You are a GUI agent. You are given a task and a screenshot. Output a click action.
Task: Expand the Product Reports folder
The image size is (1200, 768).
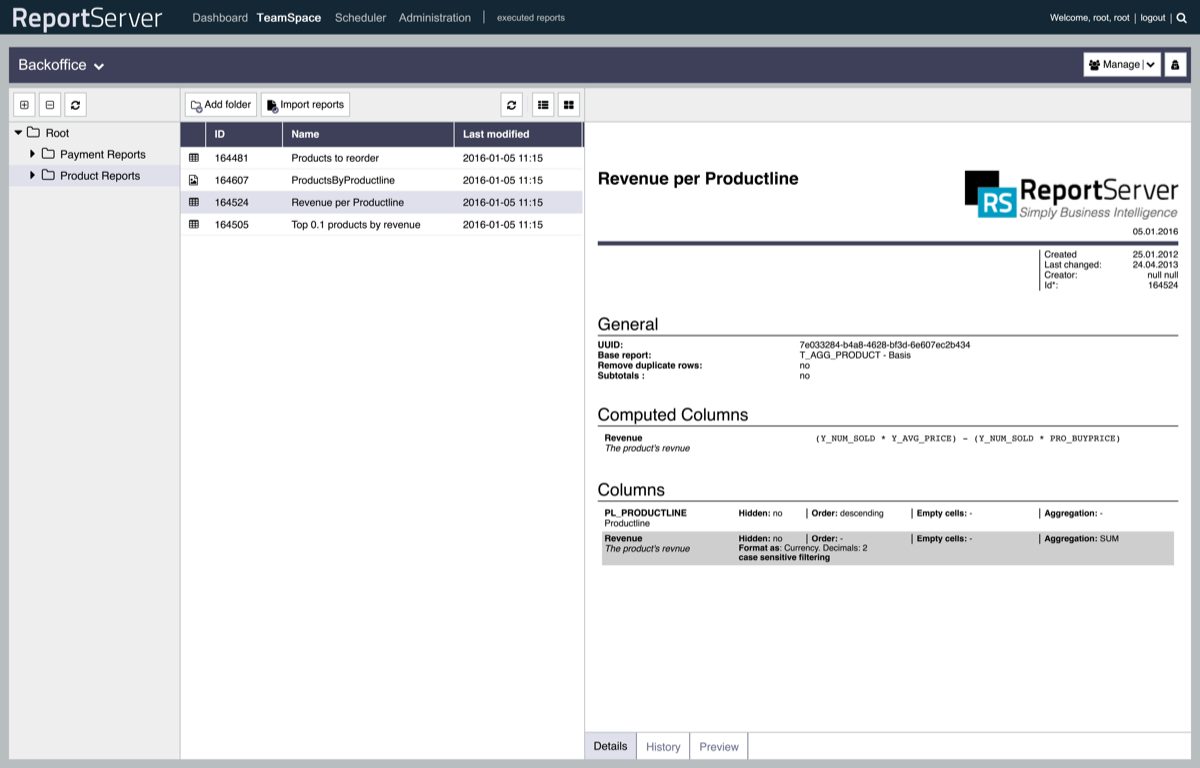point(33,175)
